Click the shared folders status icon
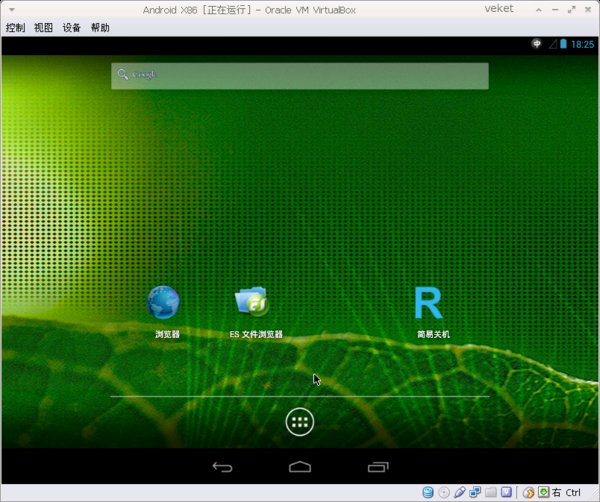600x502 pixels. [491, 492]
